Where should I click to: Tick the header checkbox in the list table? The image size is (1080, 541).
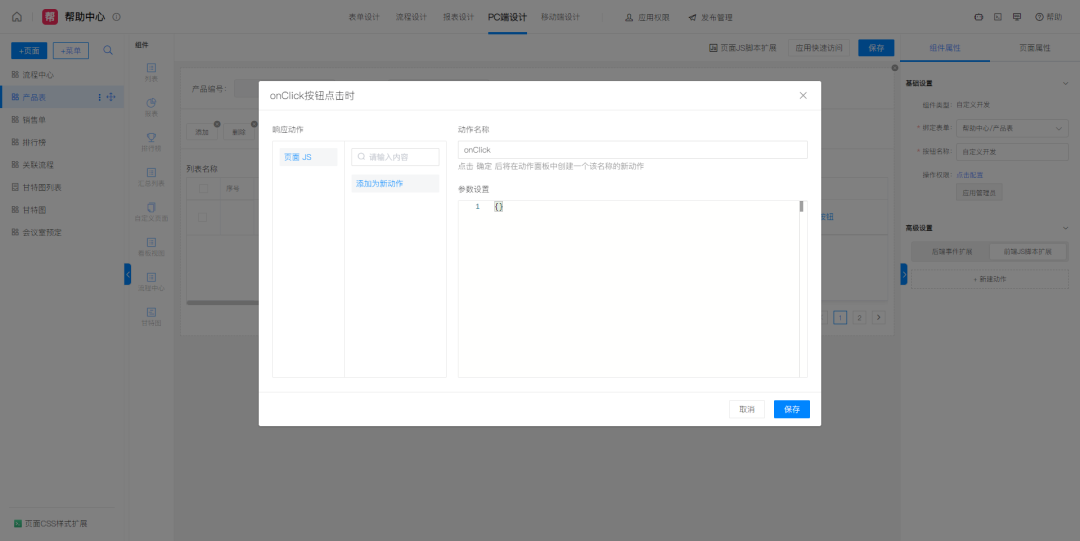point(203,189)
